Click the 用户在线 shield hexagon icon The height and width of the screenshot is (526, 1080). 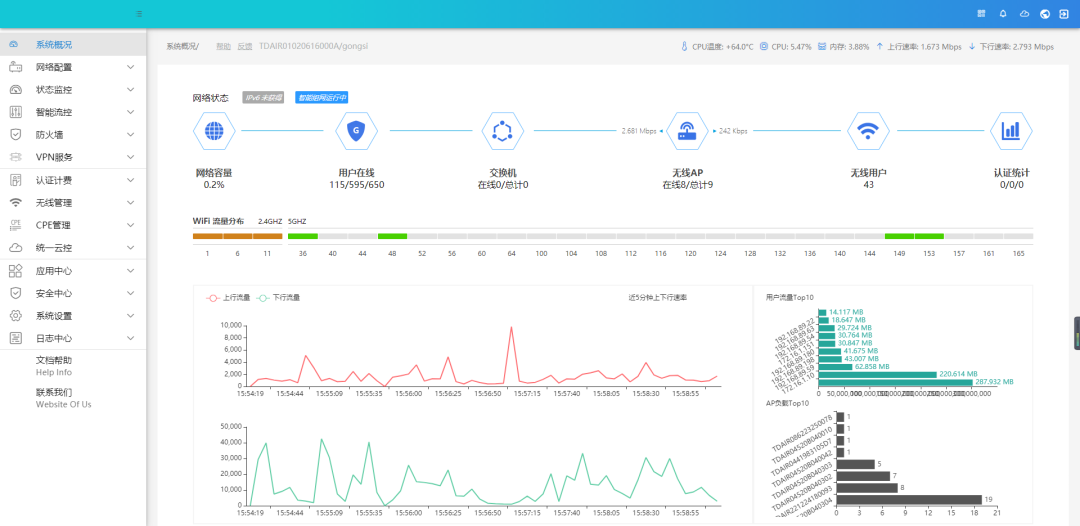356,130
